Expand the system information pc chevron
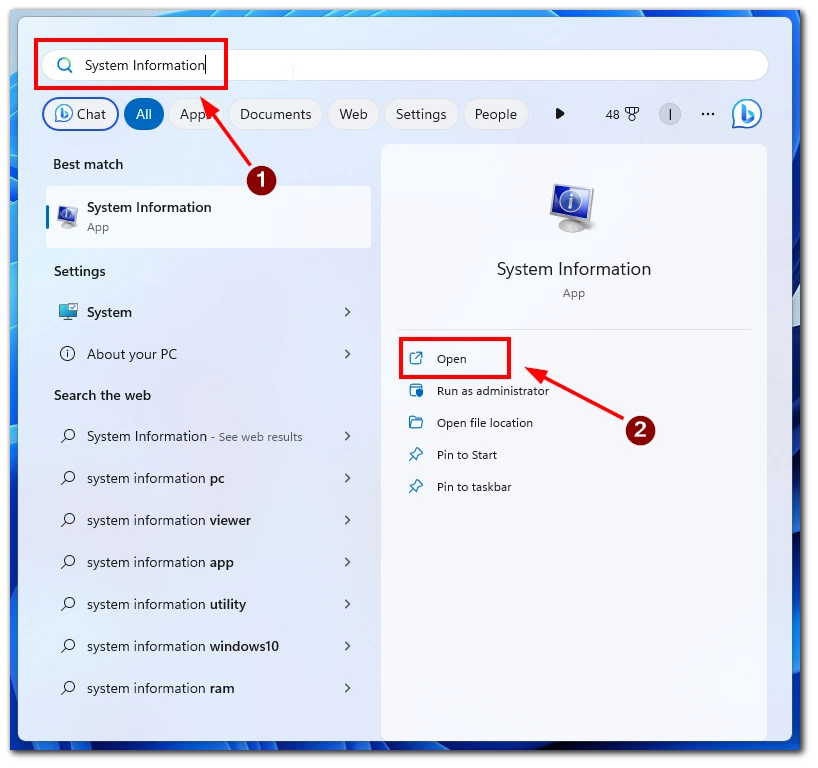 tap(347, 478)
